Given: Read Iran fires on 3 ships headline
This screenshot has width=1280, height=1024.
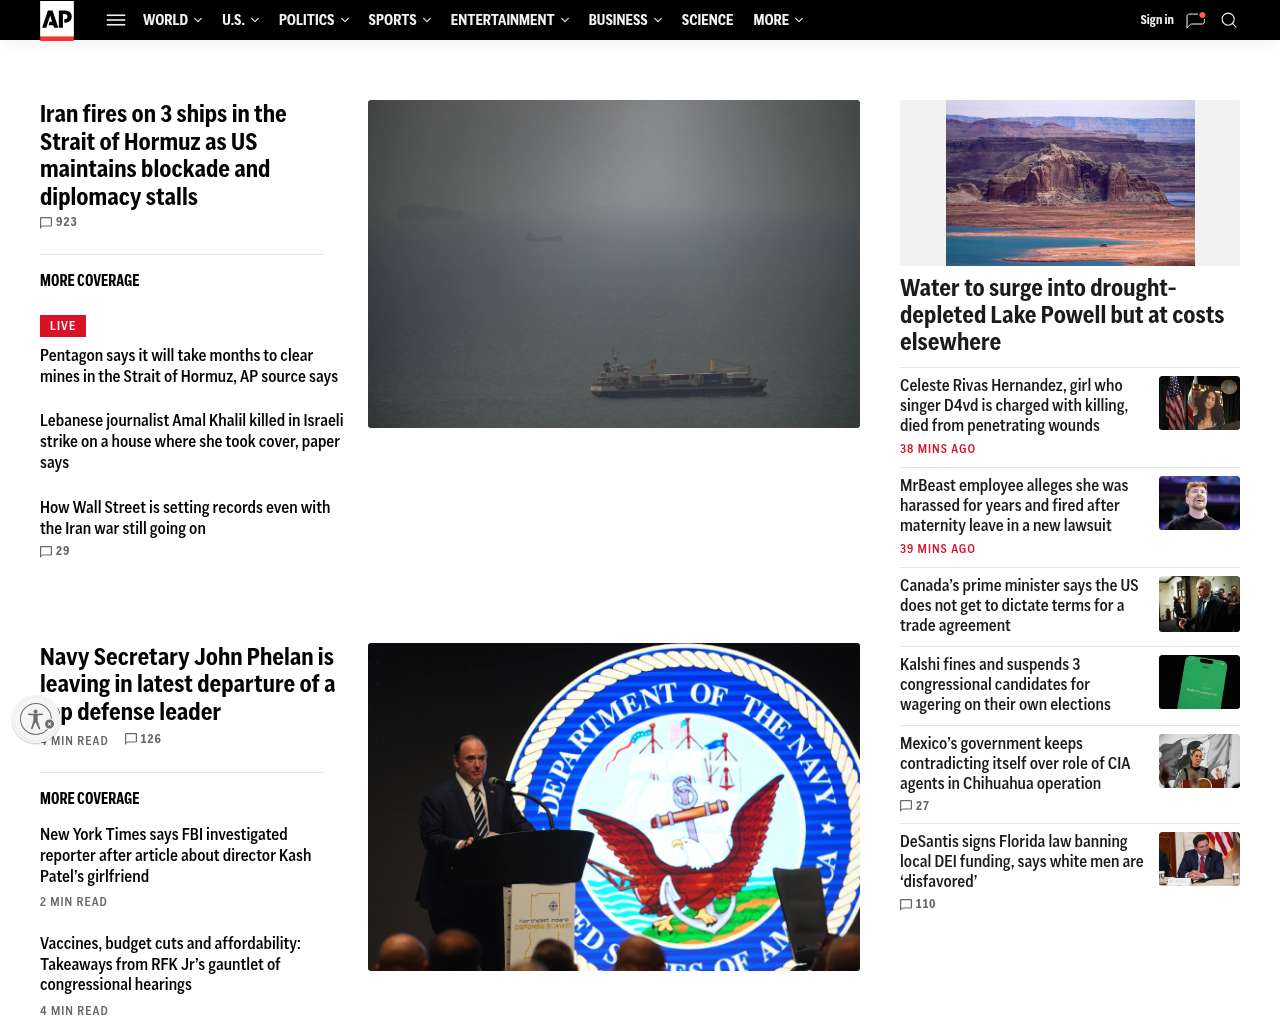Looking at the screenshot, I should point(163,155).
